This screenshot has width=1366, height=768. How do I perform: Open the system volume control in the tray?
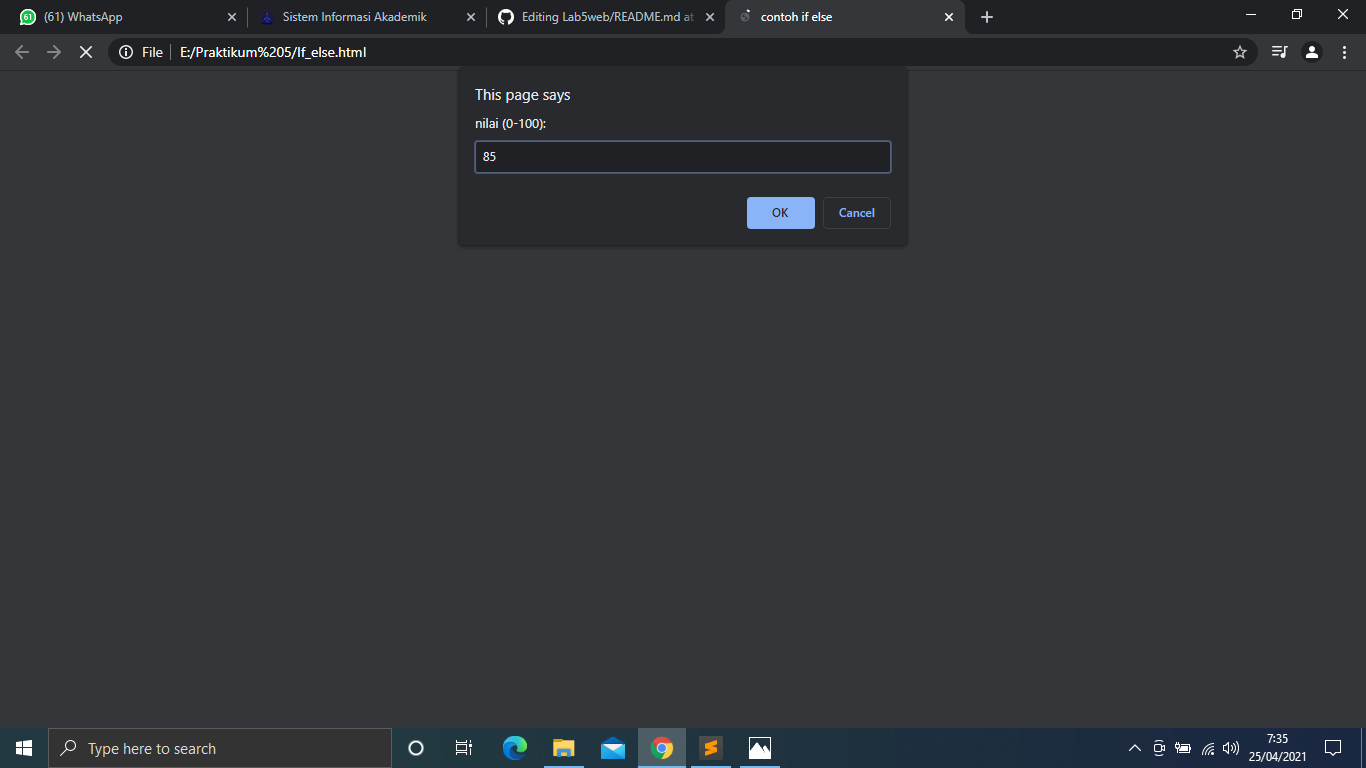1230,748
